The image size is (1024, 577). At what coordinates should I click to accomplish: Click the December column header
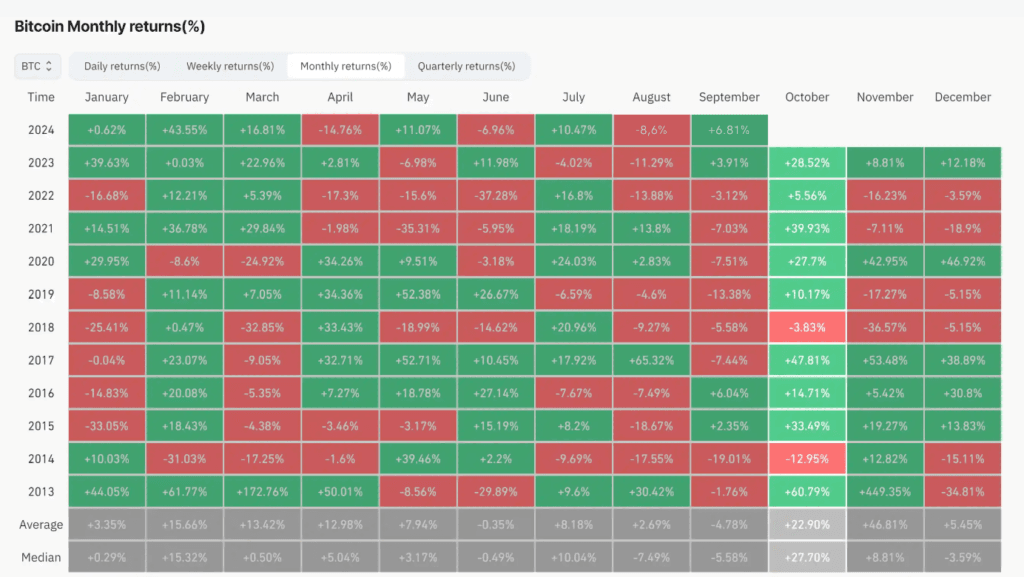[x=963, y=97]
